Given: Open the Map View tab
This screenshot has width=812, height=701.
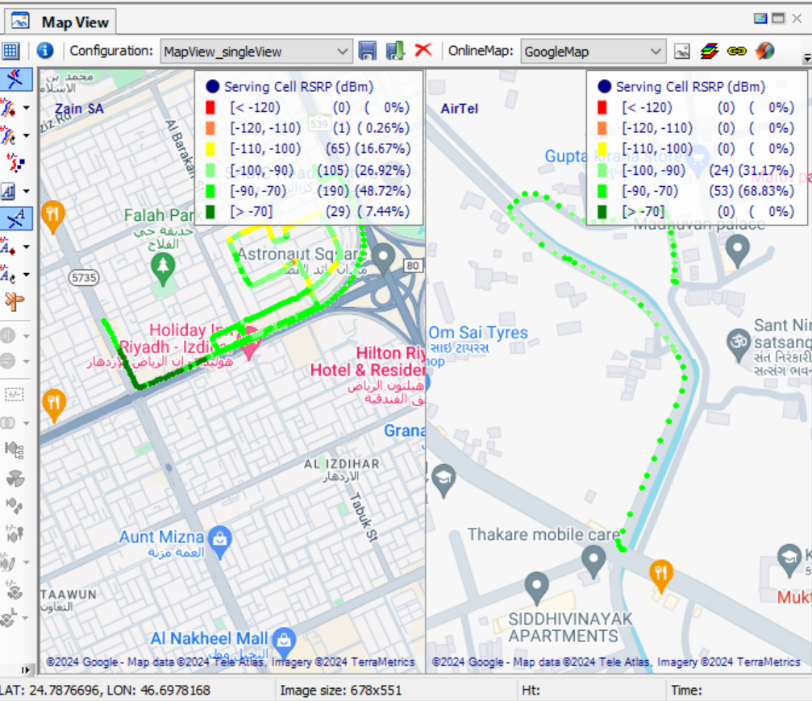Looking at the screenshot, I should tap(60, 22).
